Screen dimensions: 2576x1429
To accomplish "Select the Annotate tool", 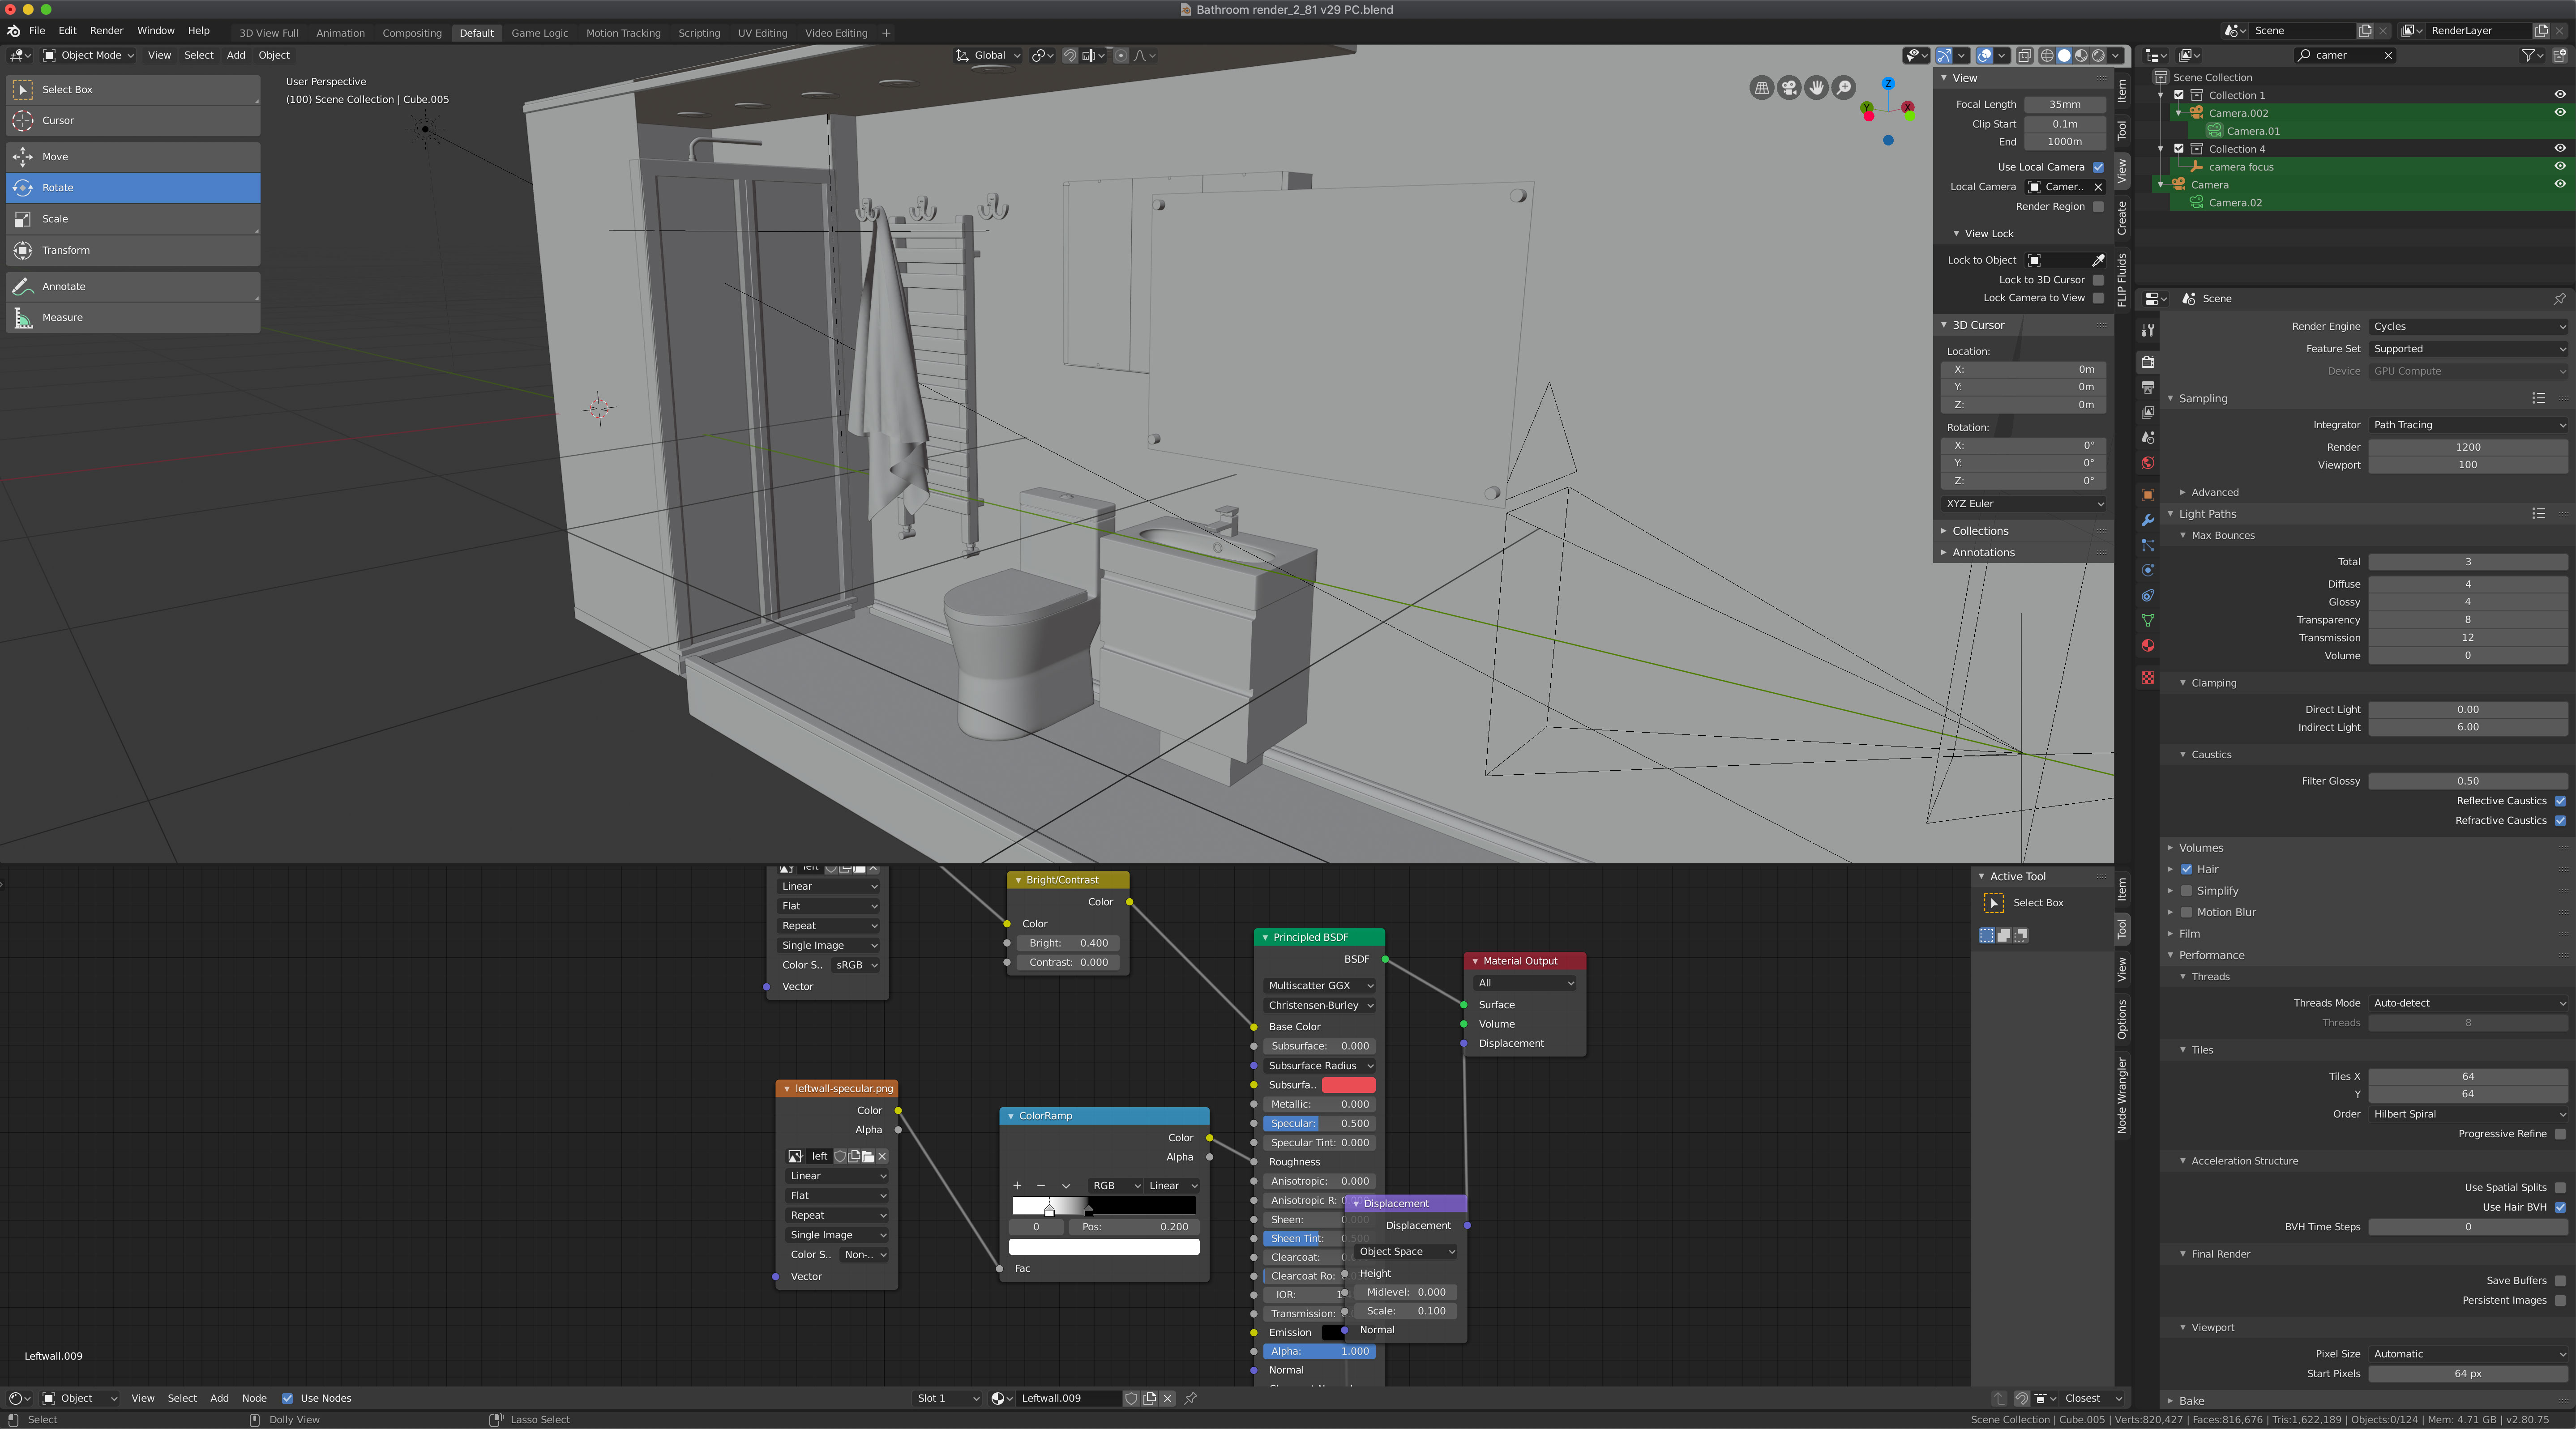I will pyautogui.click(x=133, y=286).
